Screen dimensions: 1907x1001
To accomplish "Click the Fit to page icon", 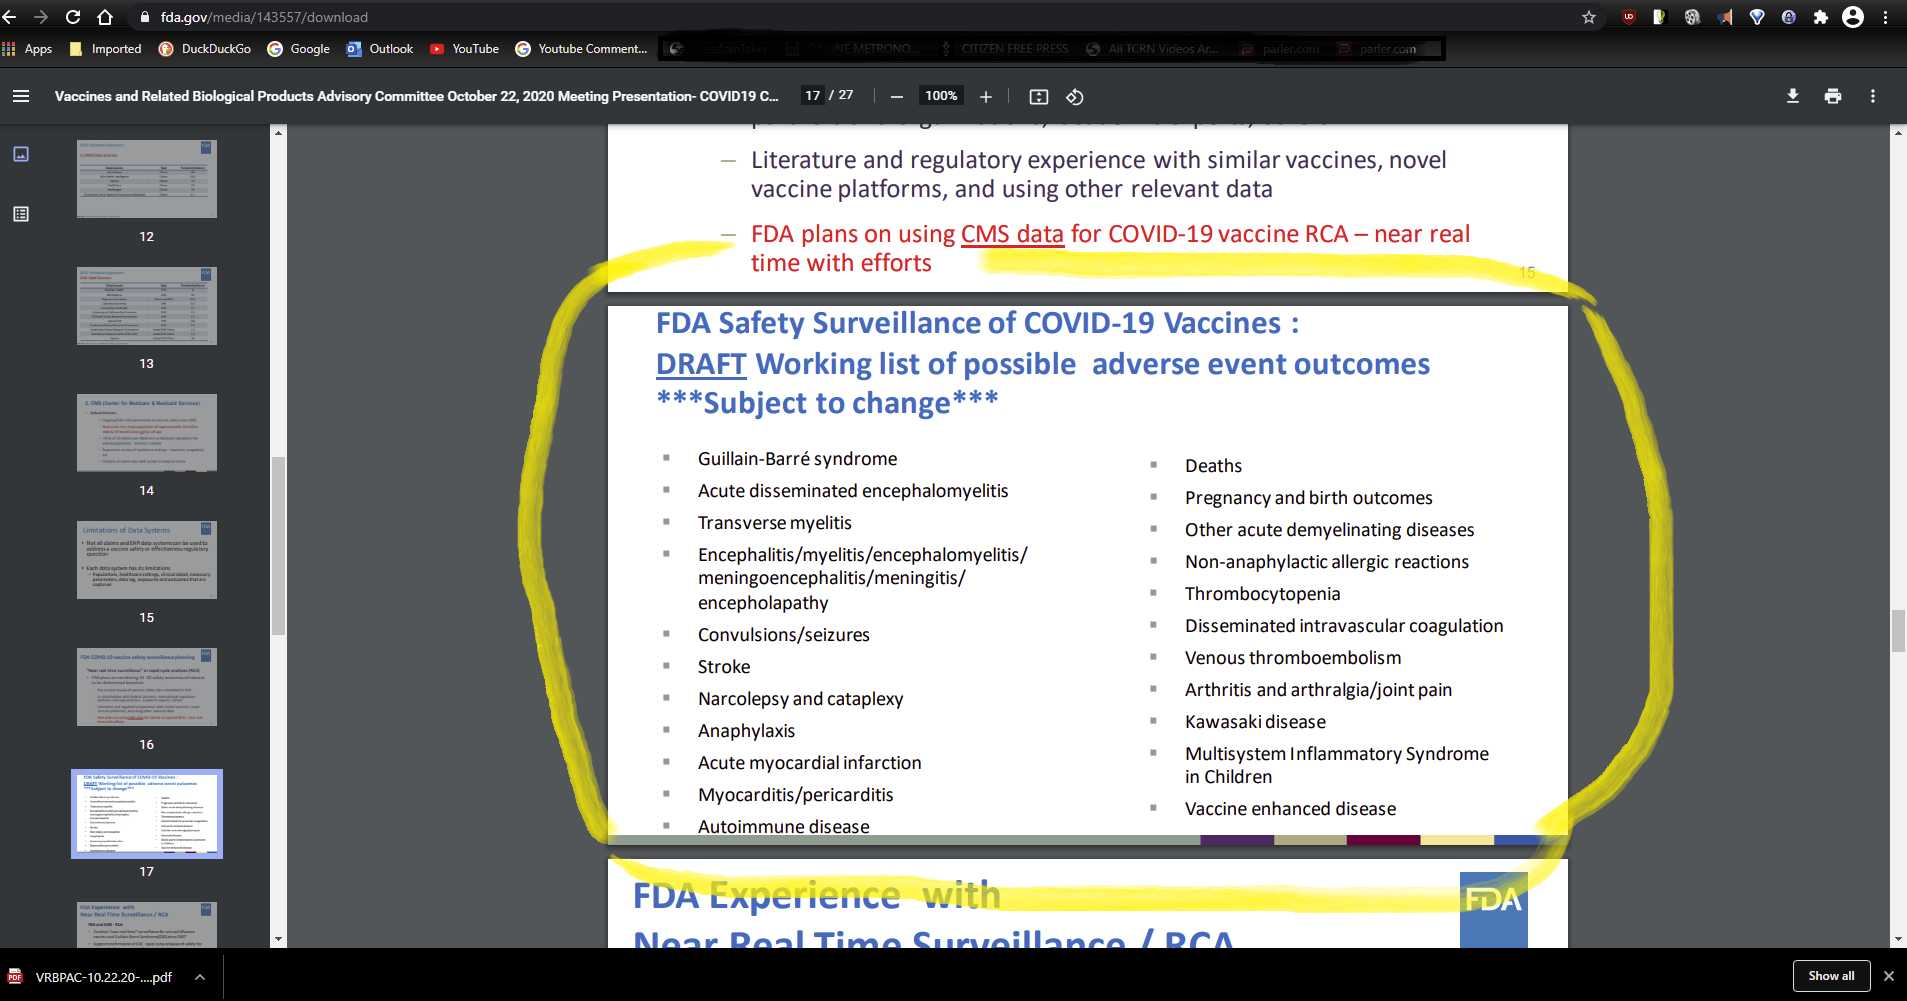I will click(1039, 96).
